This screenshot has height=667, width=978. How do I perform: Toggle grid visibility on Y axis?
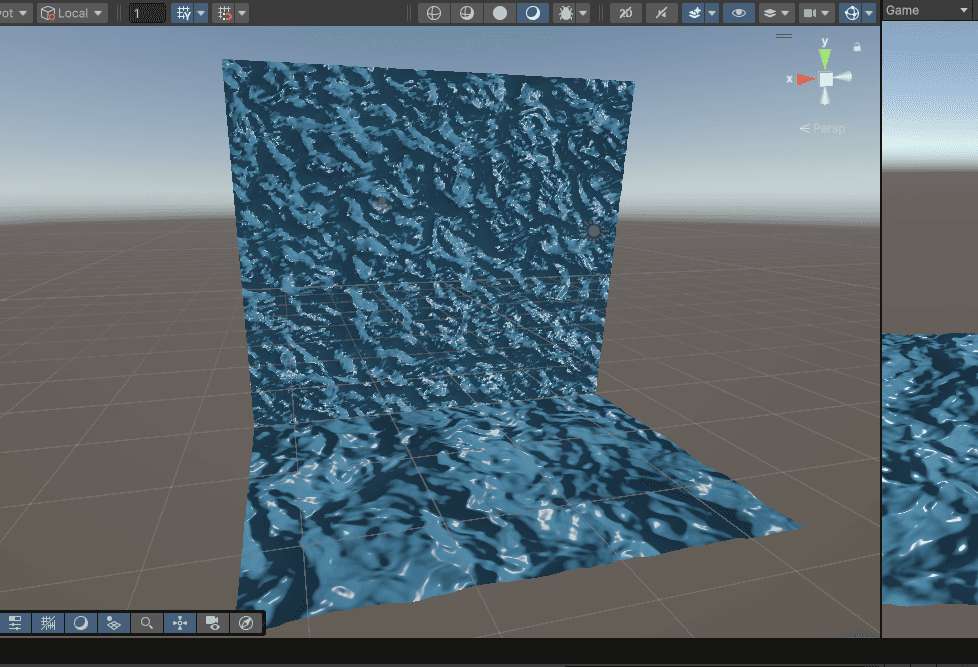(183, 13)
